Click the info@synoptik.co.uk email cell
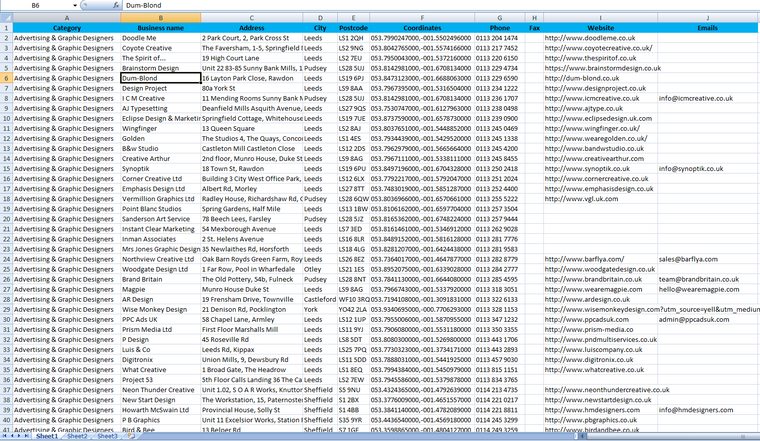This screenshot has height=441, width=760. click(x=708, y=169)
